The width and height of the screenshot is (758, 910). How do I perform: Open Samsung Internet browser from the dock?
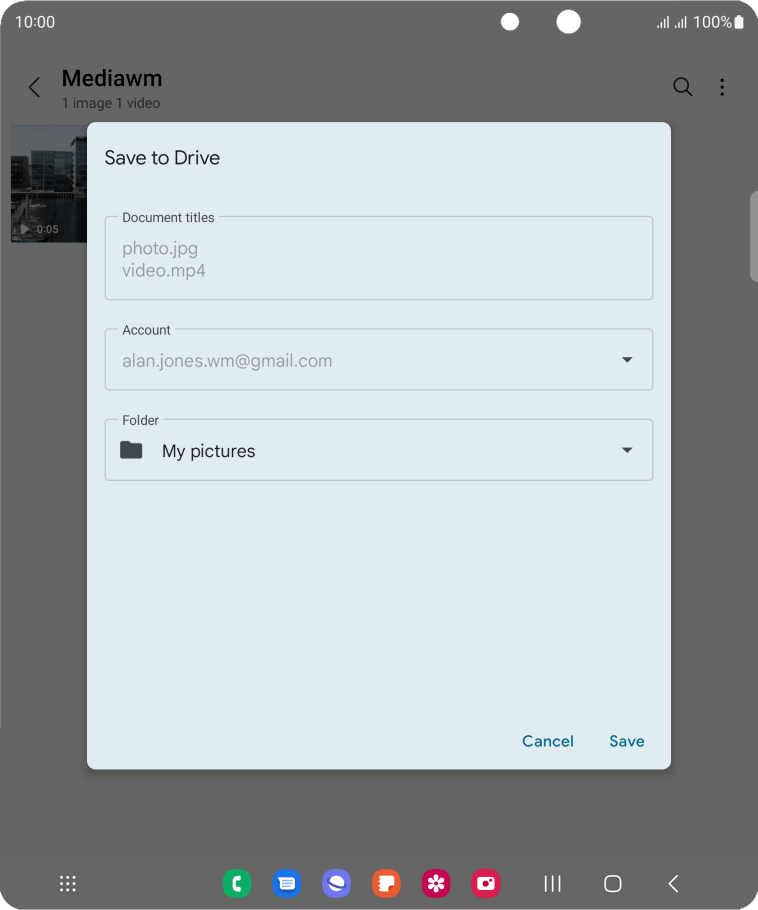coord(337,884)
